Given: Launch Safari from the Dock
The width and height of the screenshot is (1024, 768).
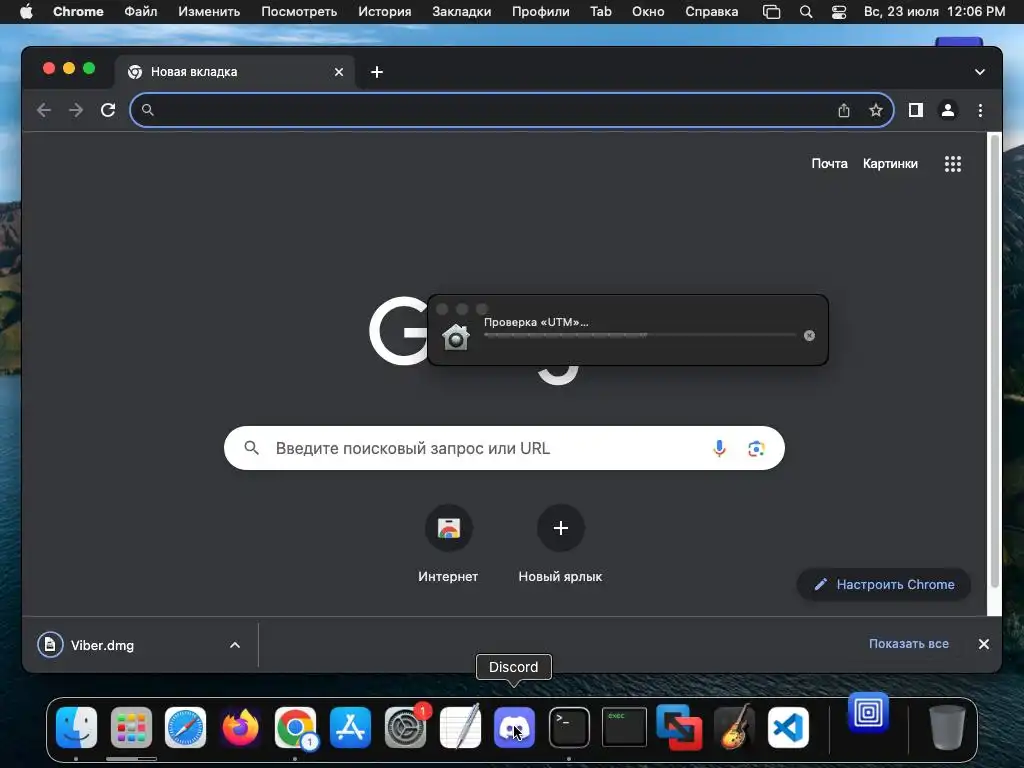Looking at the screenshot, I should [x=185, y=728].
